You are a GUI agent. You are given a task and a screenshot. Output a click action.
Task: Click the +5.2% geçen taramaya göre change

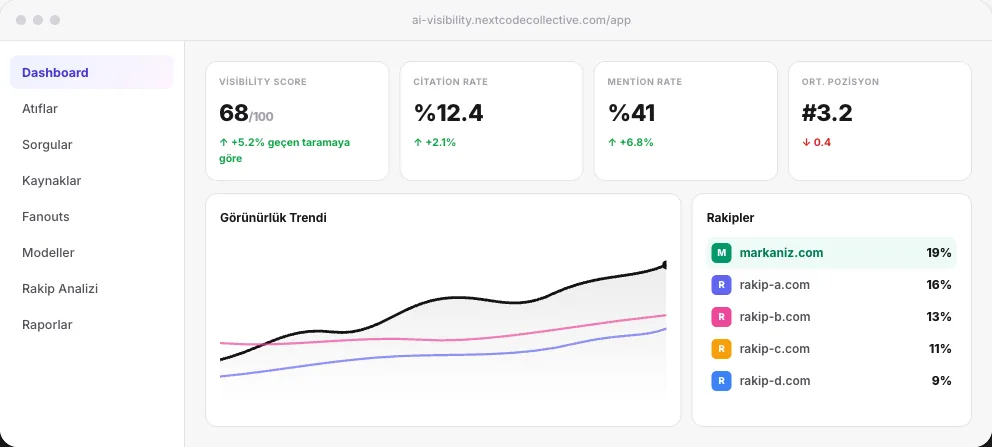(x=285, y=150)
